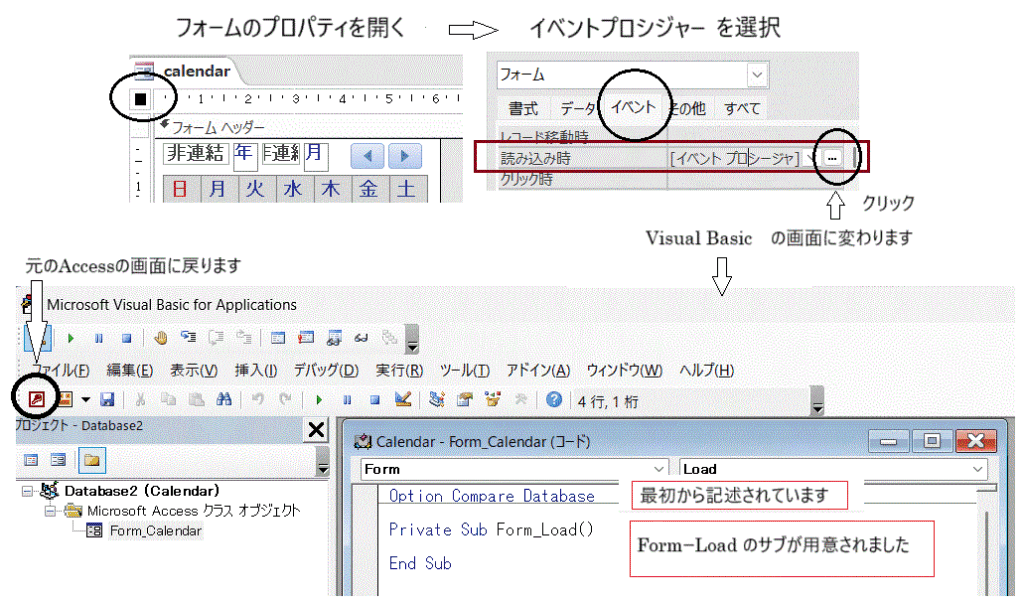
Task: Click the View Microsoft Access icon
Action: pos(37,399)
